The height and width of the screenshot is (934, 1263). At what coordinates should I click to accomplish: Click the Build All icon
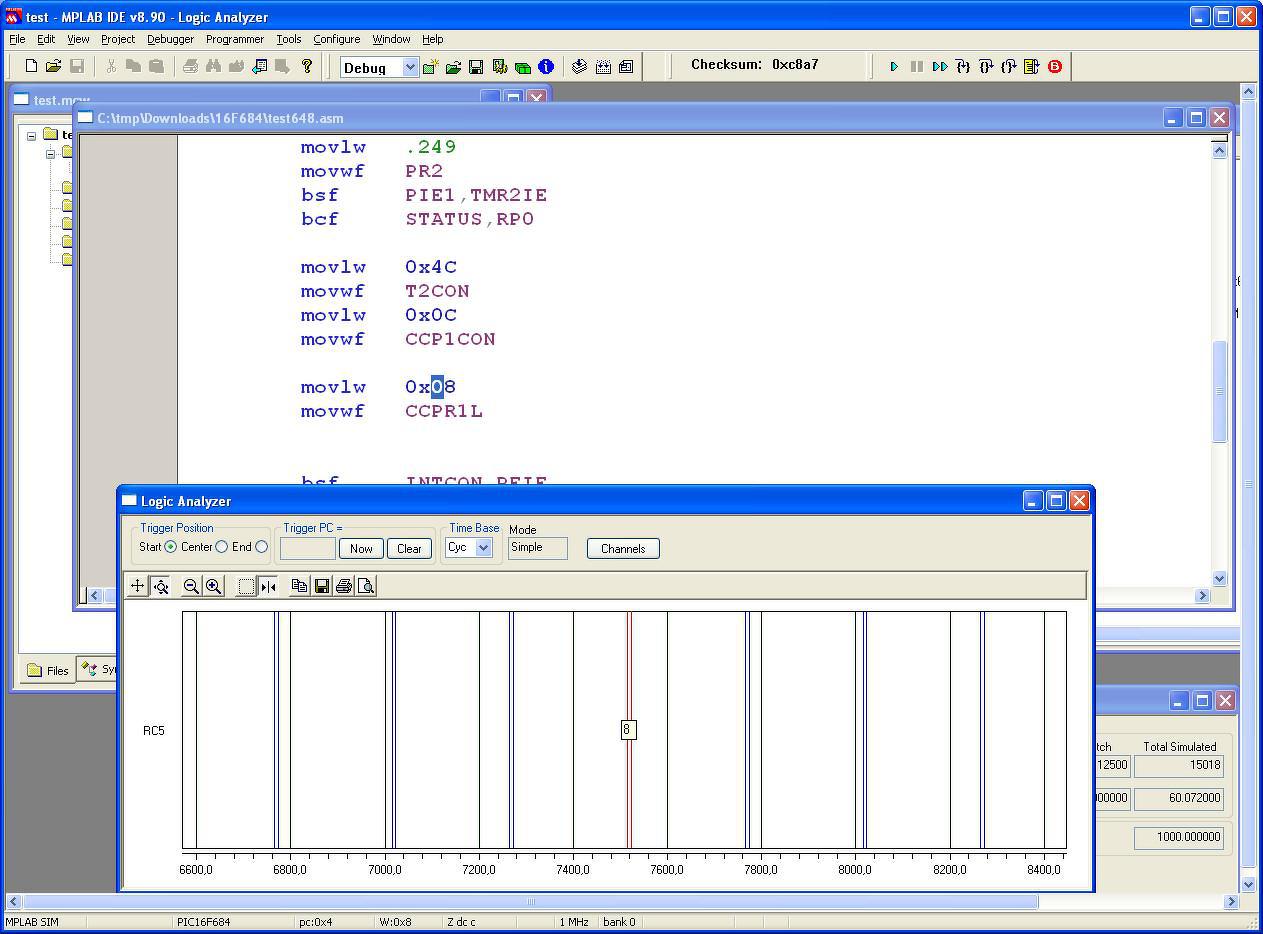(x=603, y=67)
